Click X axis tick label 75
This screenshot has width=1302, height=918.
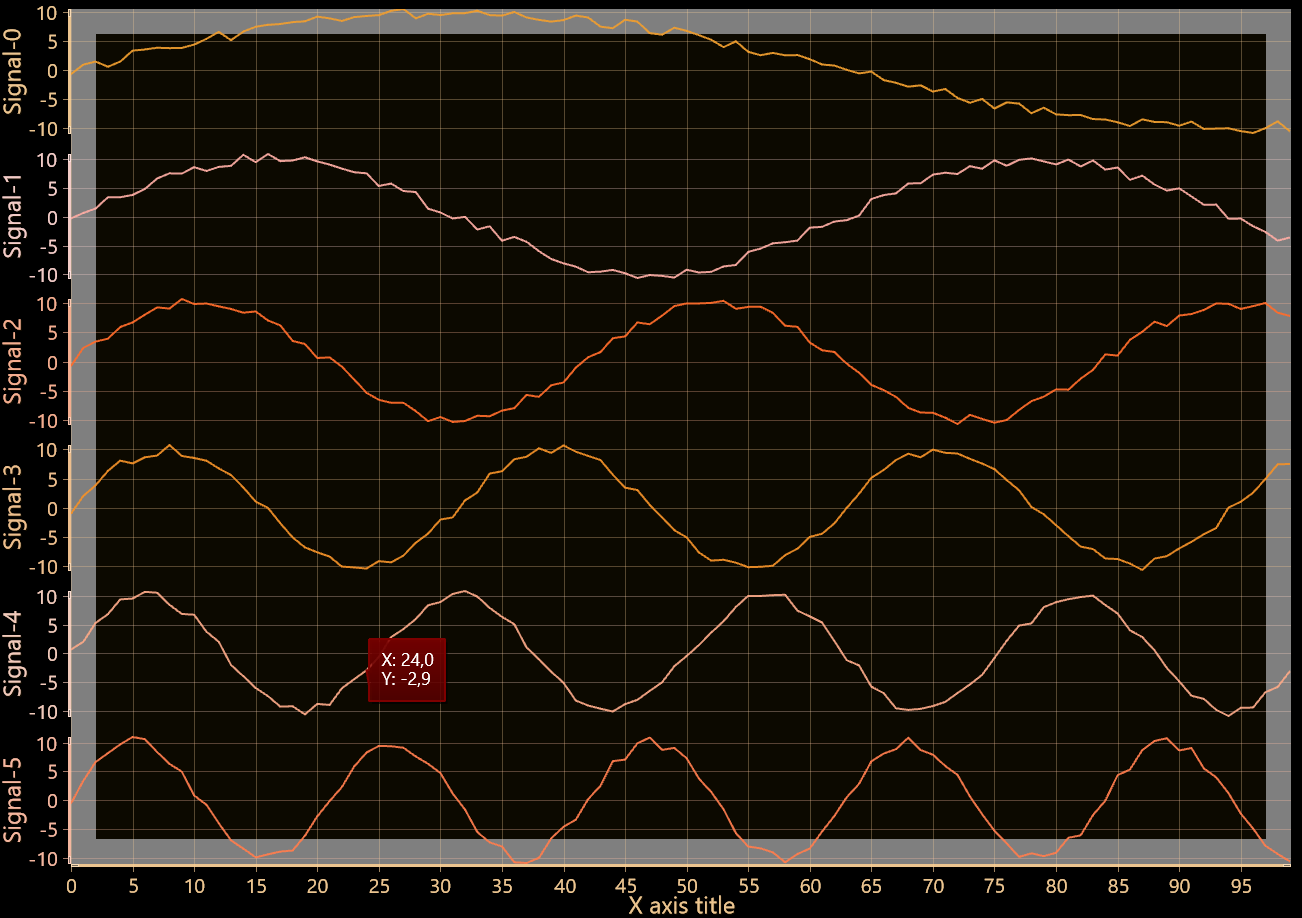point(995,886)
